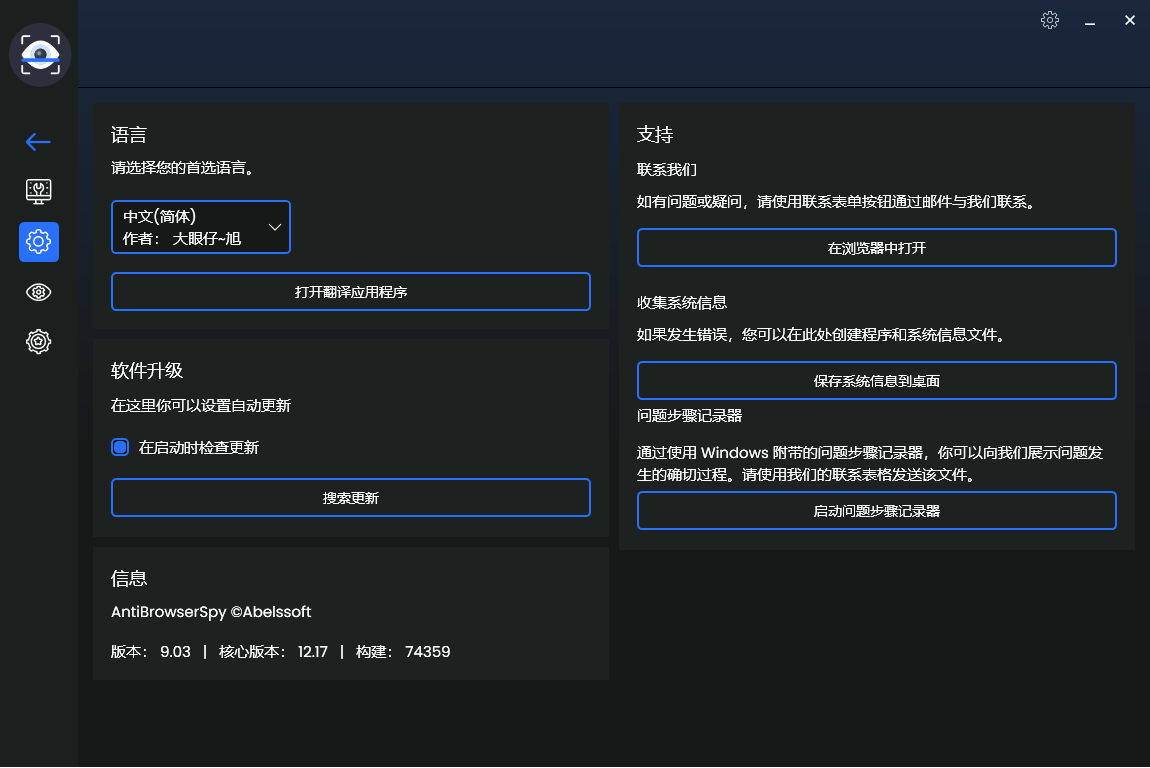Click the 联系我们 subheading

tap(667, 169)
